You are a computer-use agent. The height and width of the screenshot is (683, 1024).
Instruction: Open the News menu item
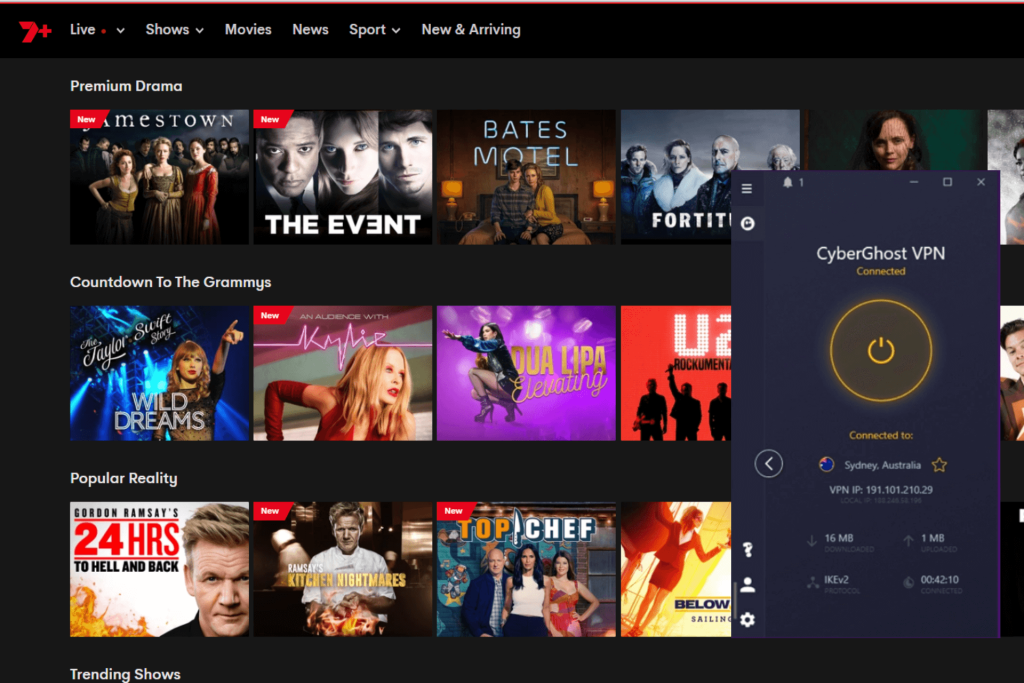310,30
